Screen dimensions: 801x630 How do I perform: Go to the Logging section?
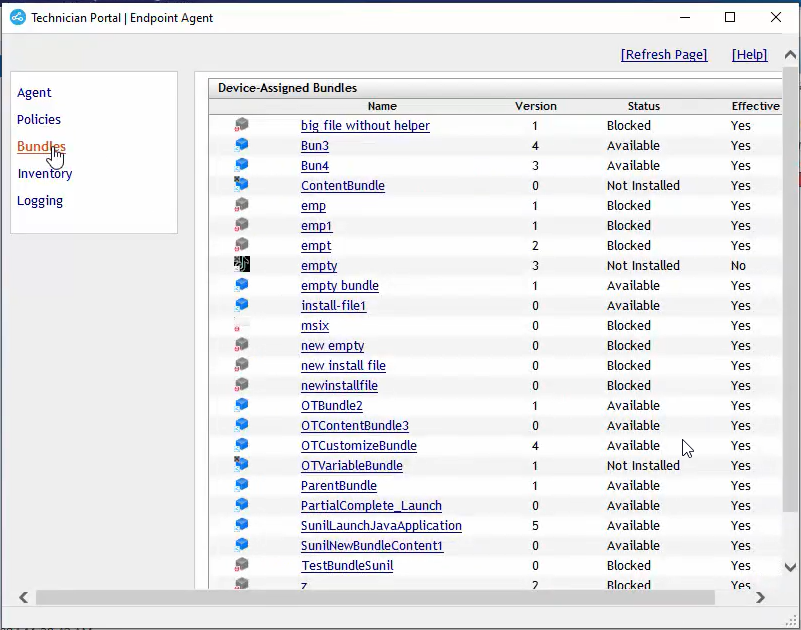tap(39, 200)
